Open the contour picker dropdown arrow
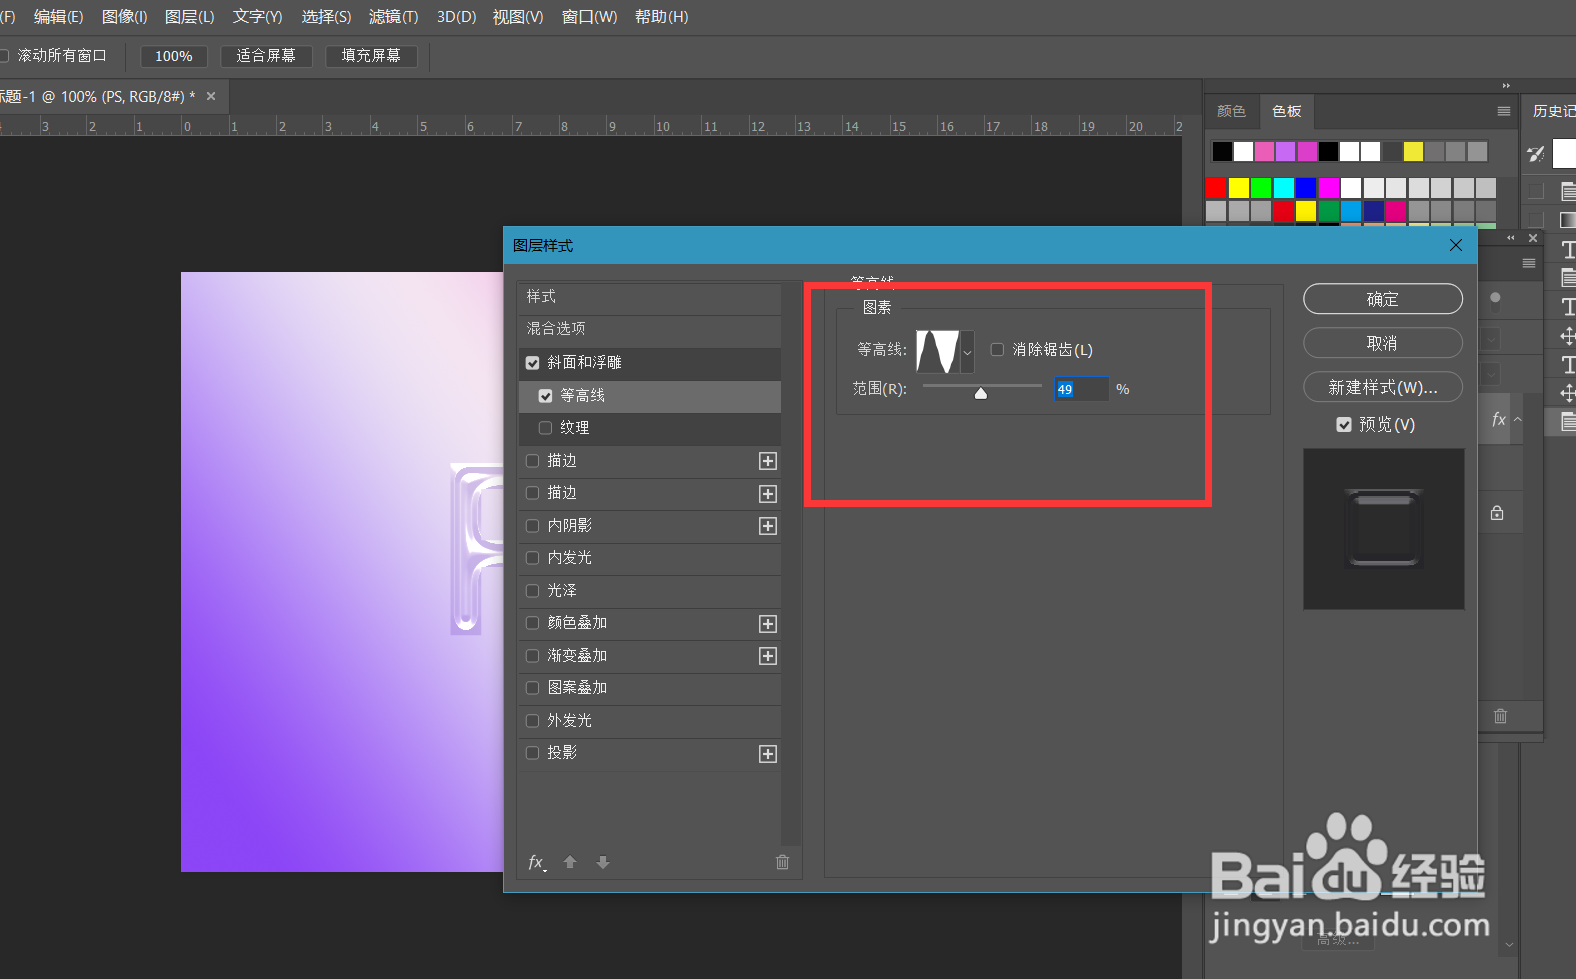The height and width of the screenshot is (979, 1576). tap(967, 352)
